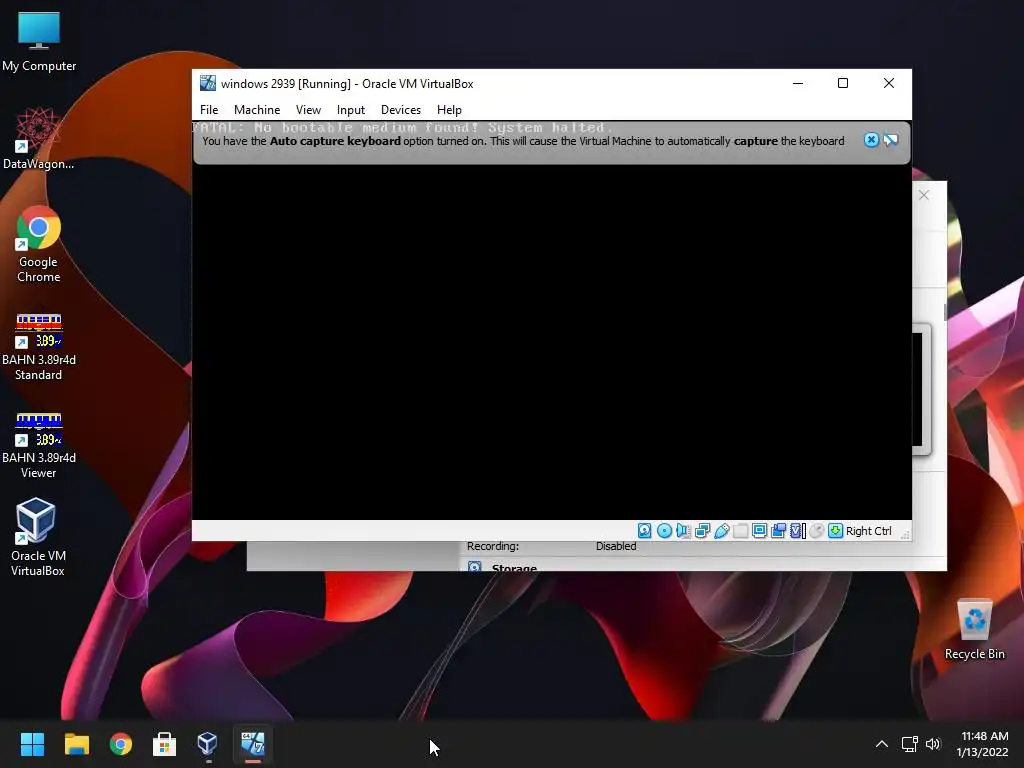Screen dimensions: 1024x768
Task: Click the display status bar icon
Action: (x=760, y=531)
